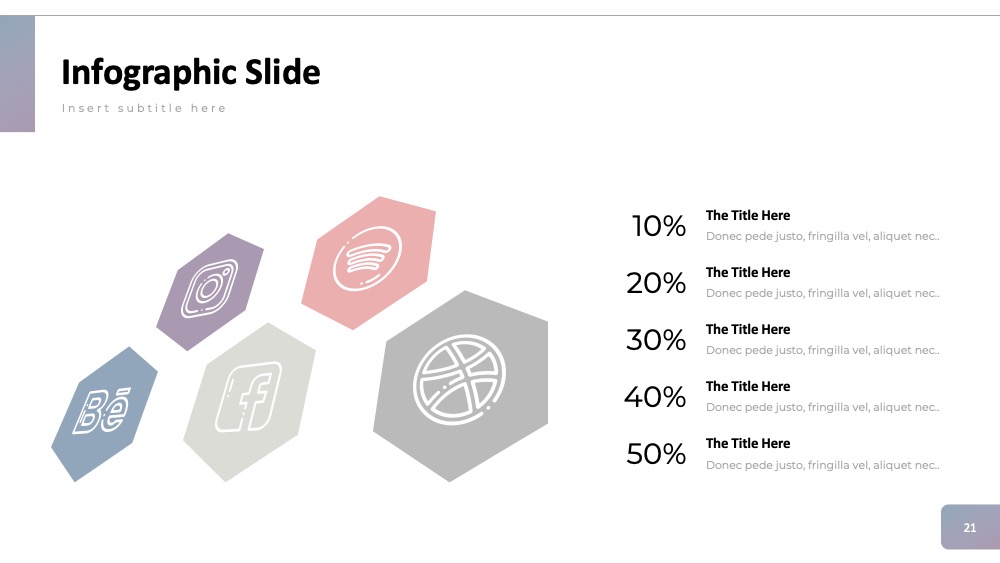Click the 30% statistic label
The width and height of the screenshot is (1000, 563).
656,340
